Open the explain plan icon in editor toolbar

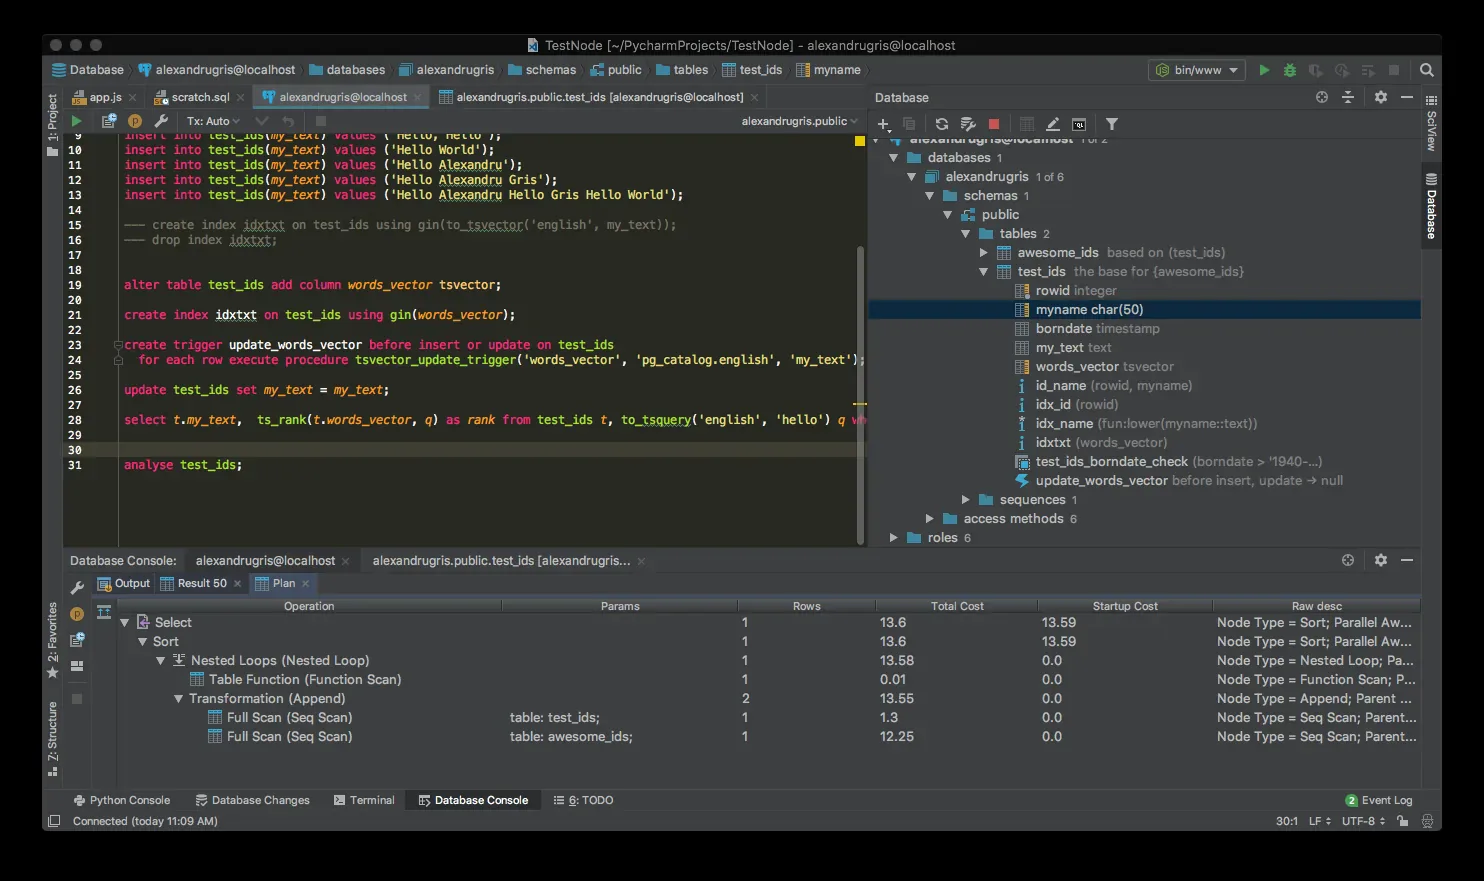(109, 121)
